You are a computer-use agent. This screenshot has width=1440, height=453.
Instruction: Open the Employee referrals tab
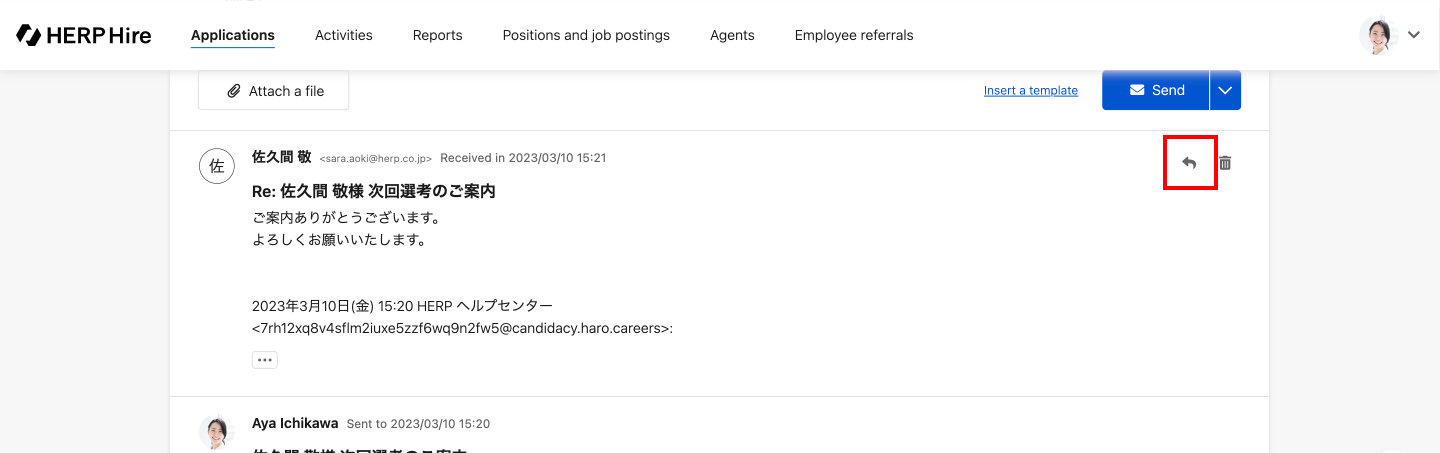(x=853, y=35)
